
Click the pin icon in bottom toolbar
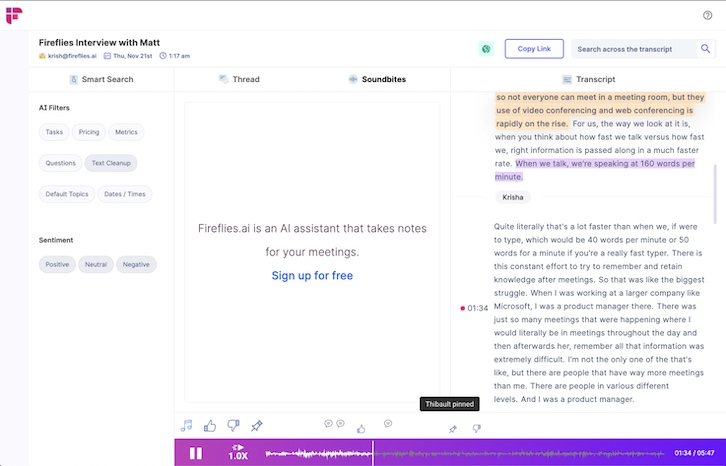pos(257,426)
